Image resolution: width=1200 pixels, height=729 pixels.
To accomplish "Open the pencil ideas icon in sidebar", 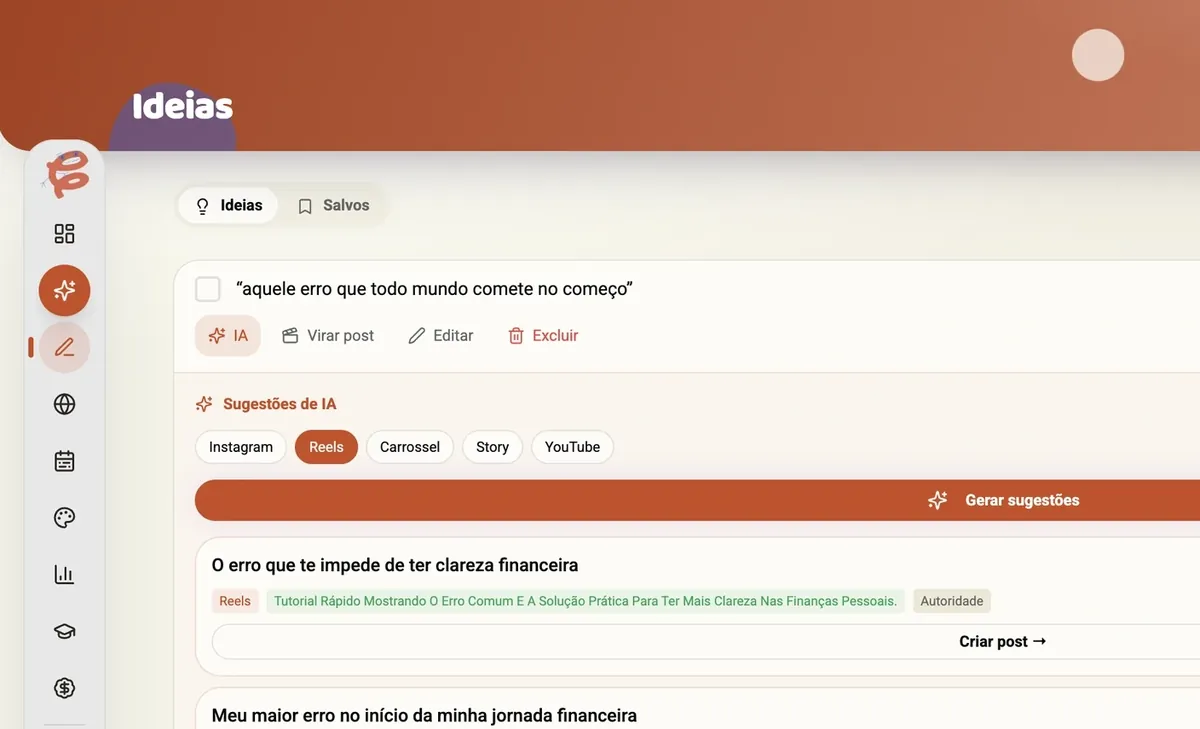I will coord(64,348).
